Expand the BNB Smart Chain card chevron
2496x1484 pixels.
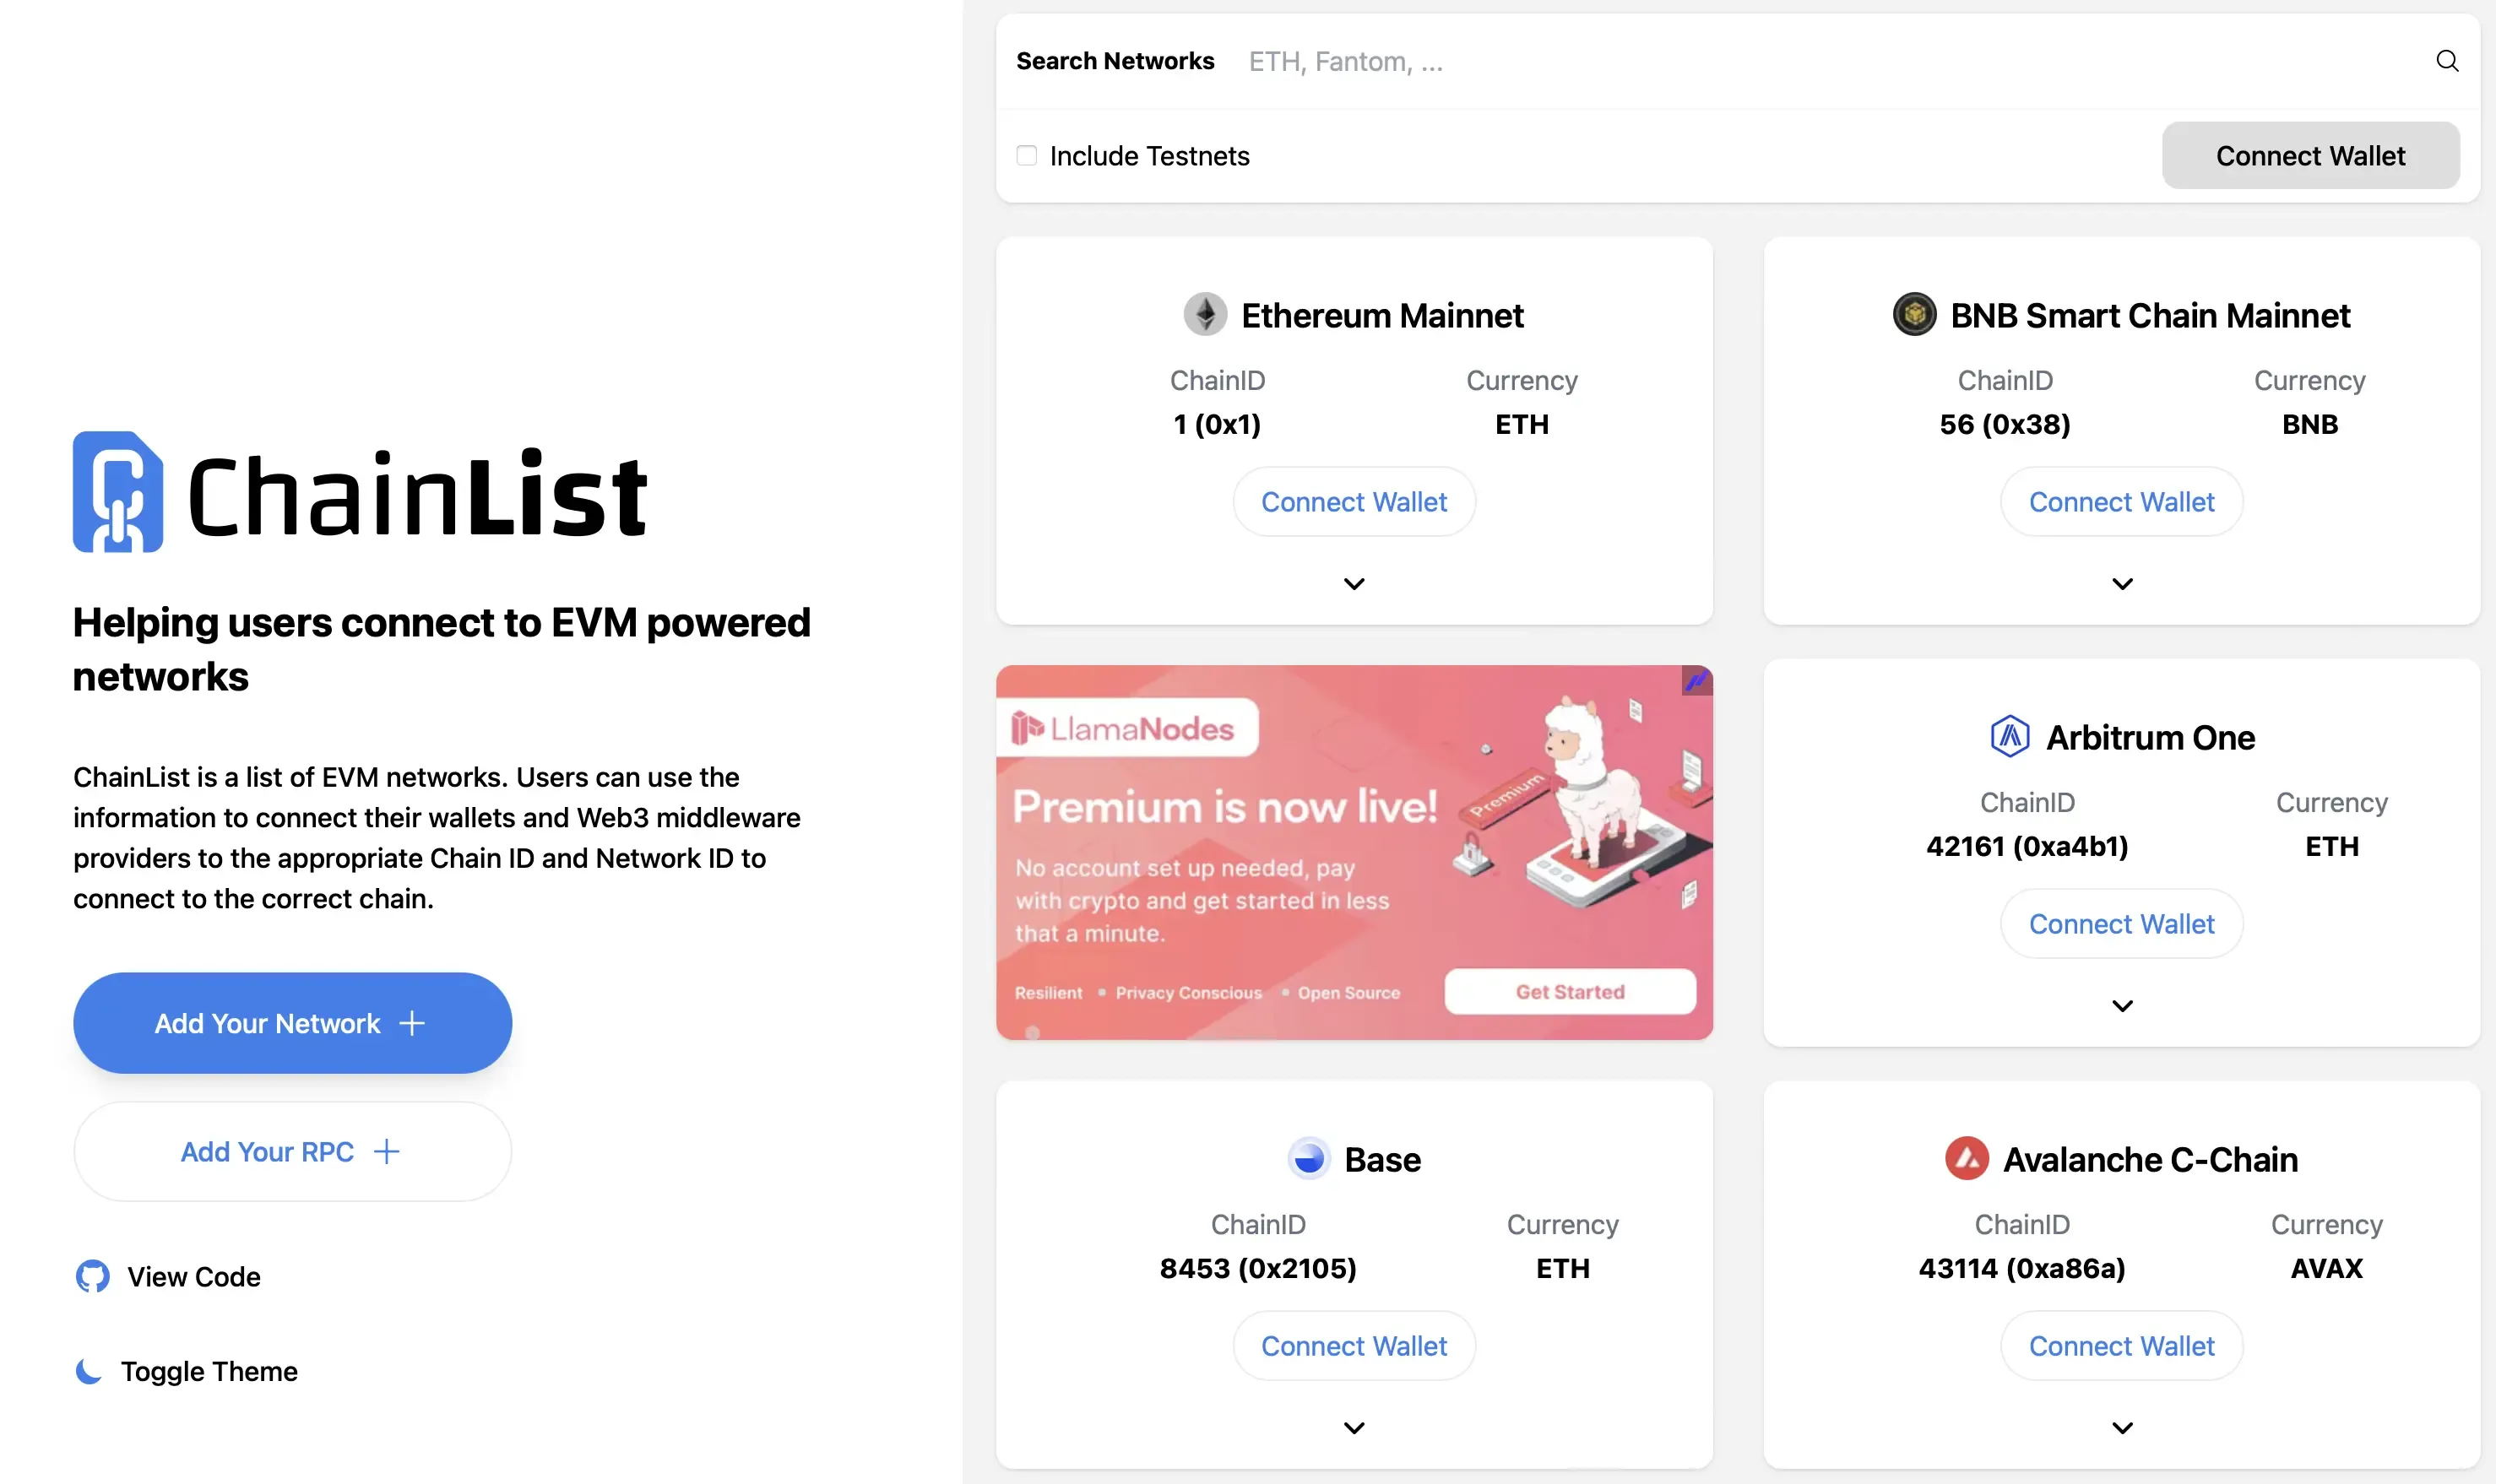(2122, 584)
